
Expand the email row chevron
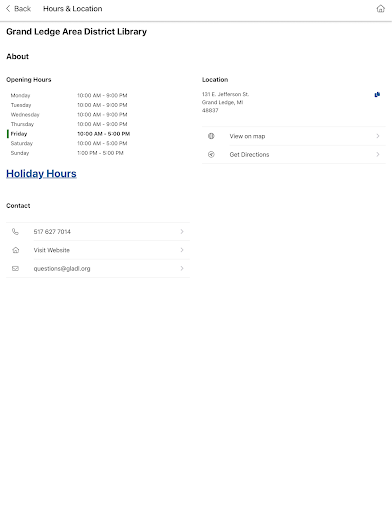coord(182,268)
